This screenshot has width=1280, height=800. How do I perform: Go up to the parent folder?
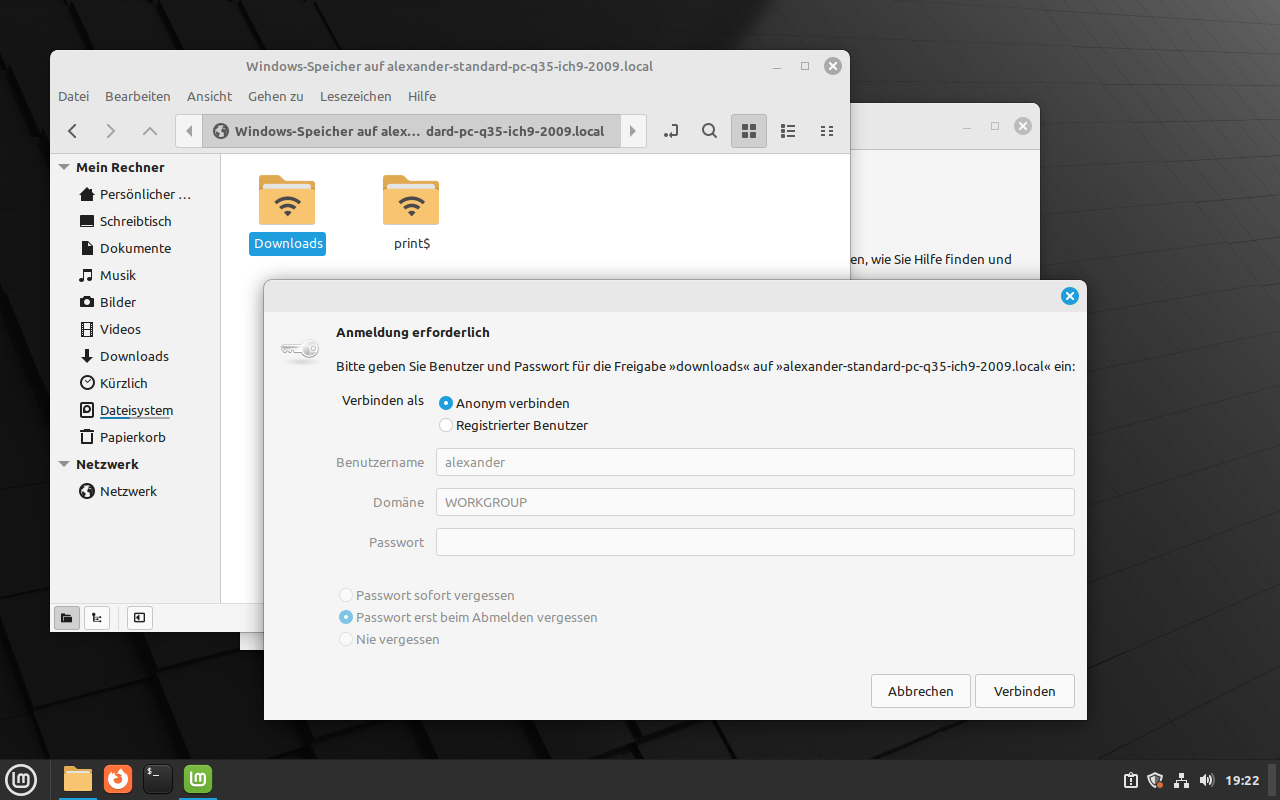coord(149,131)
